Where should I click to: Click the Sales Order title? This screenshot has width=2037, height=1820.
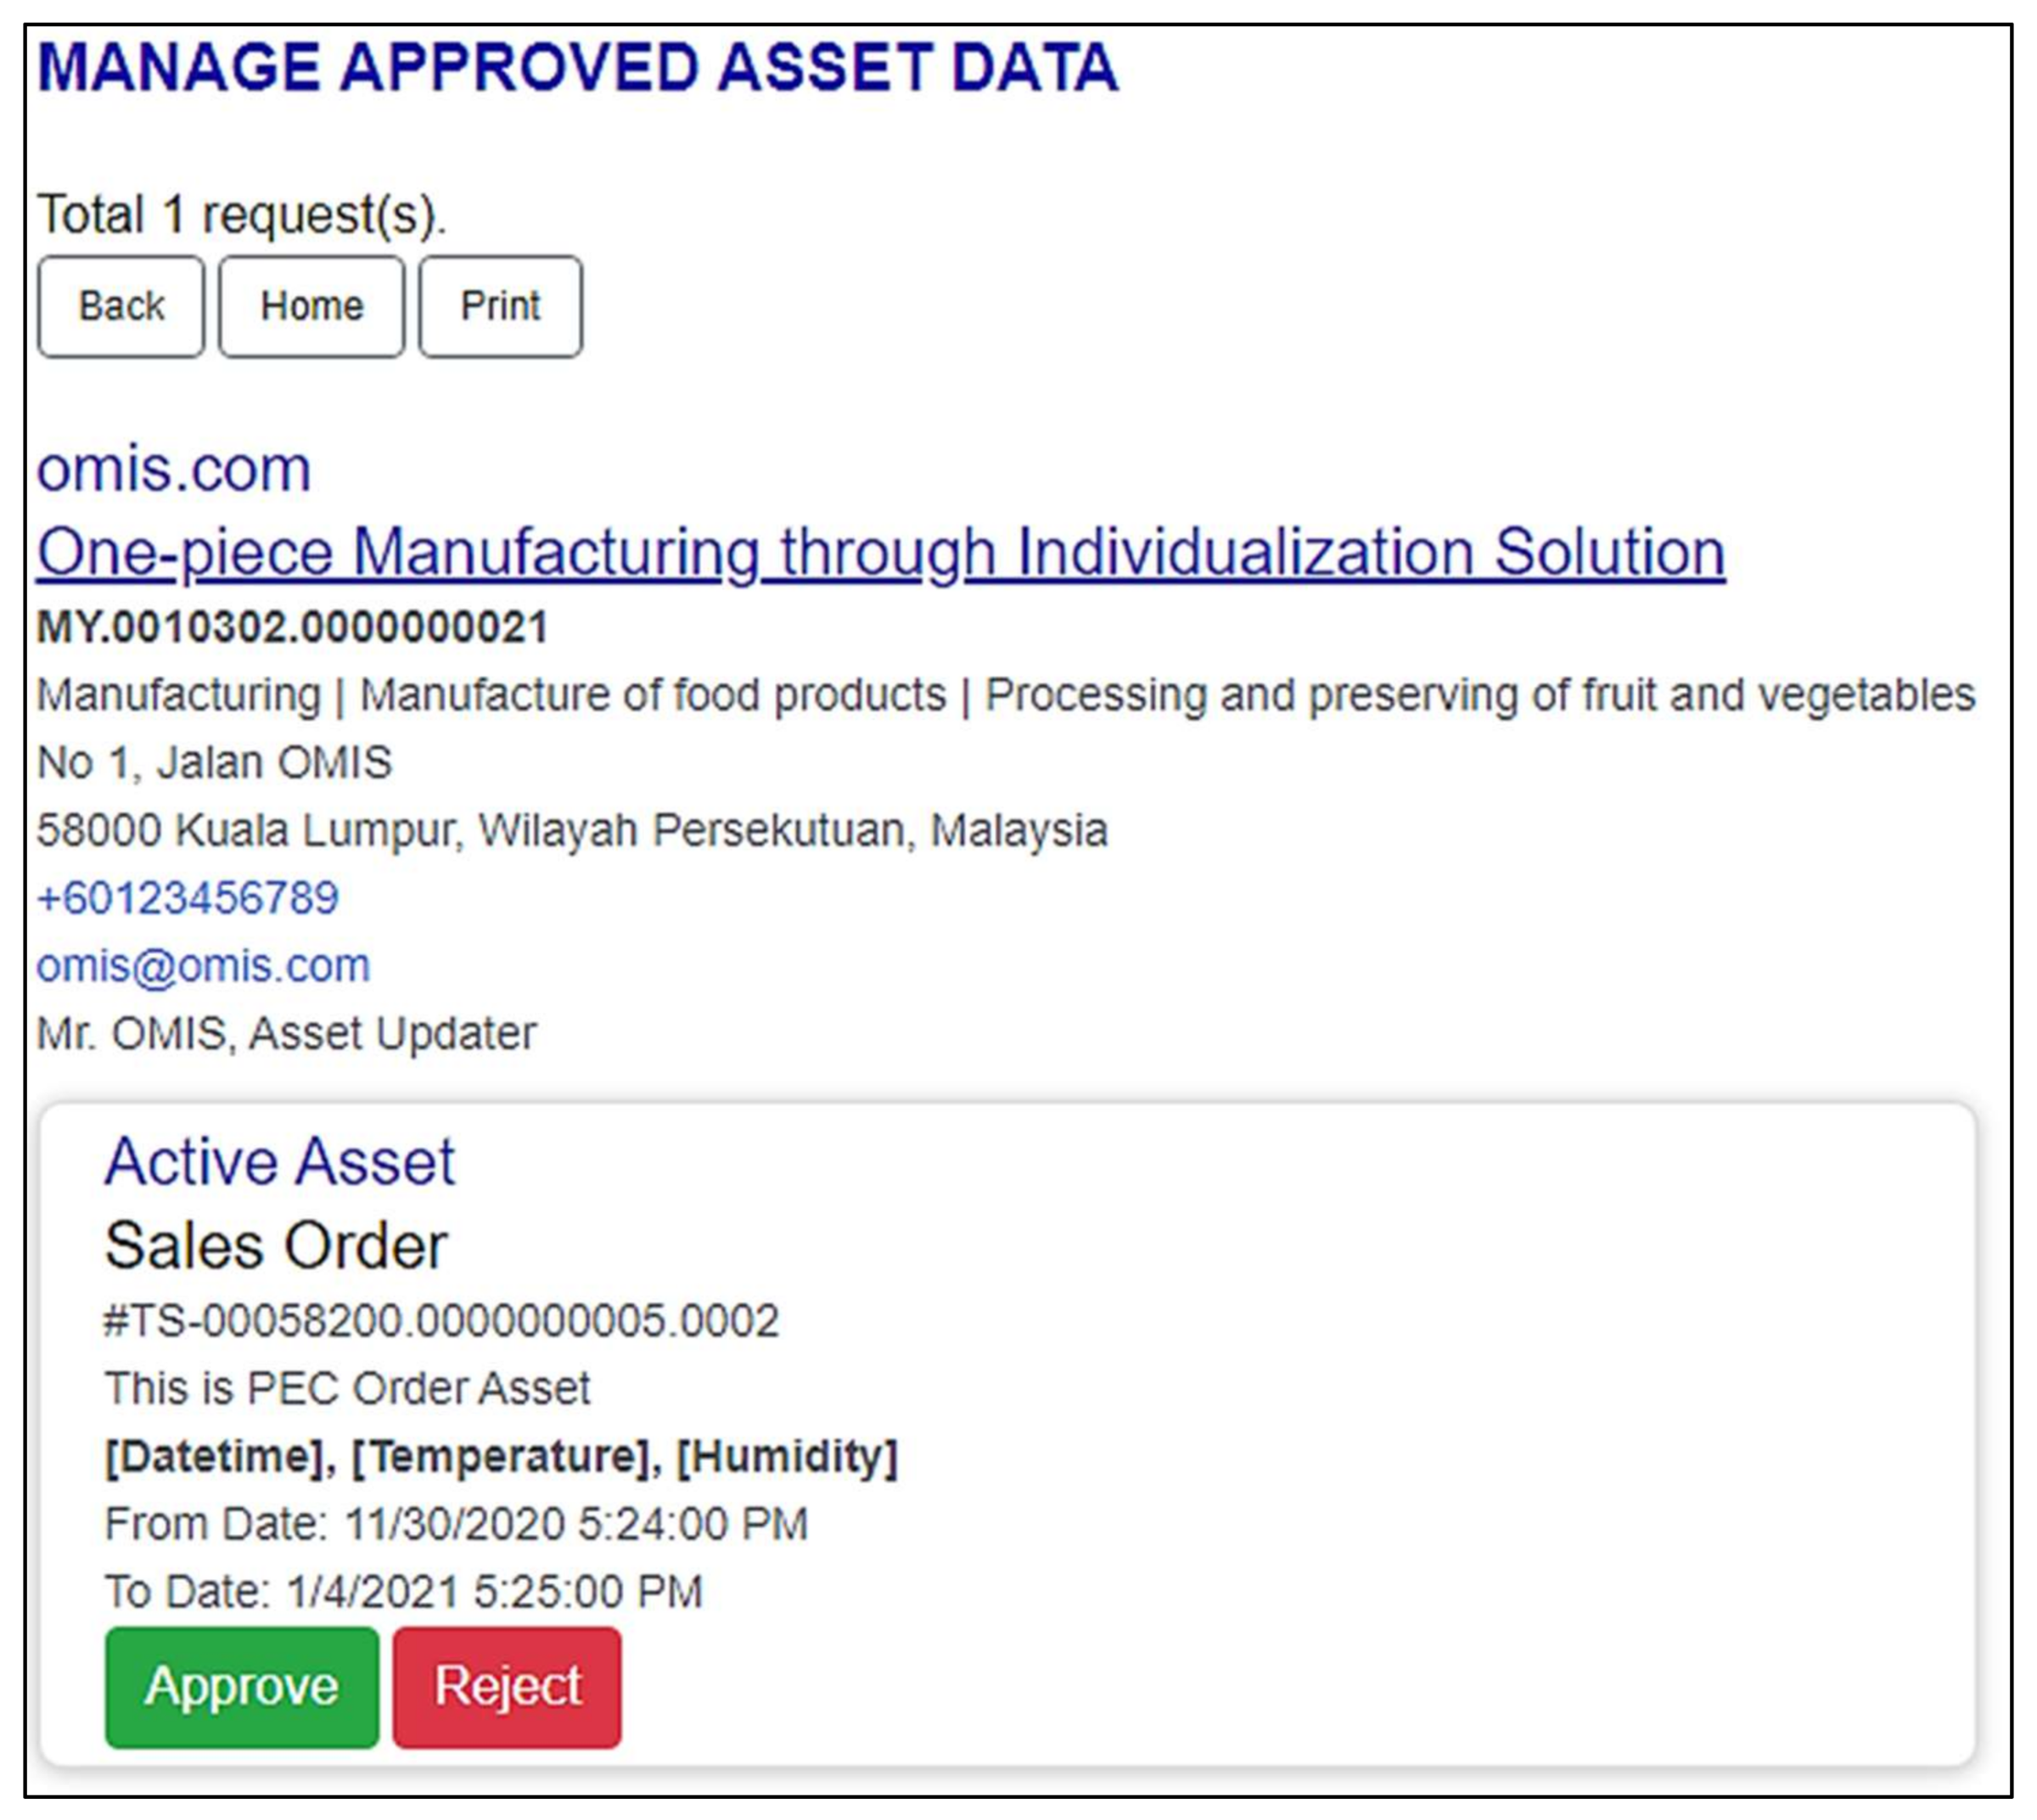[x=276, y=1246]
